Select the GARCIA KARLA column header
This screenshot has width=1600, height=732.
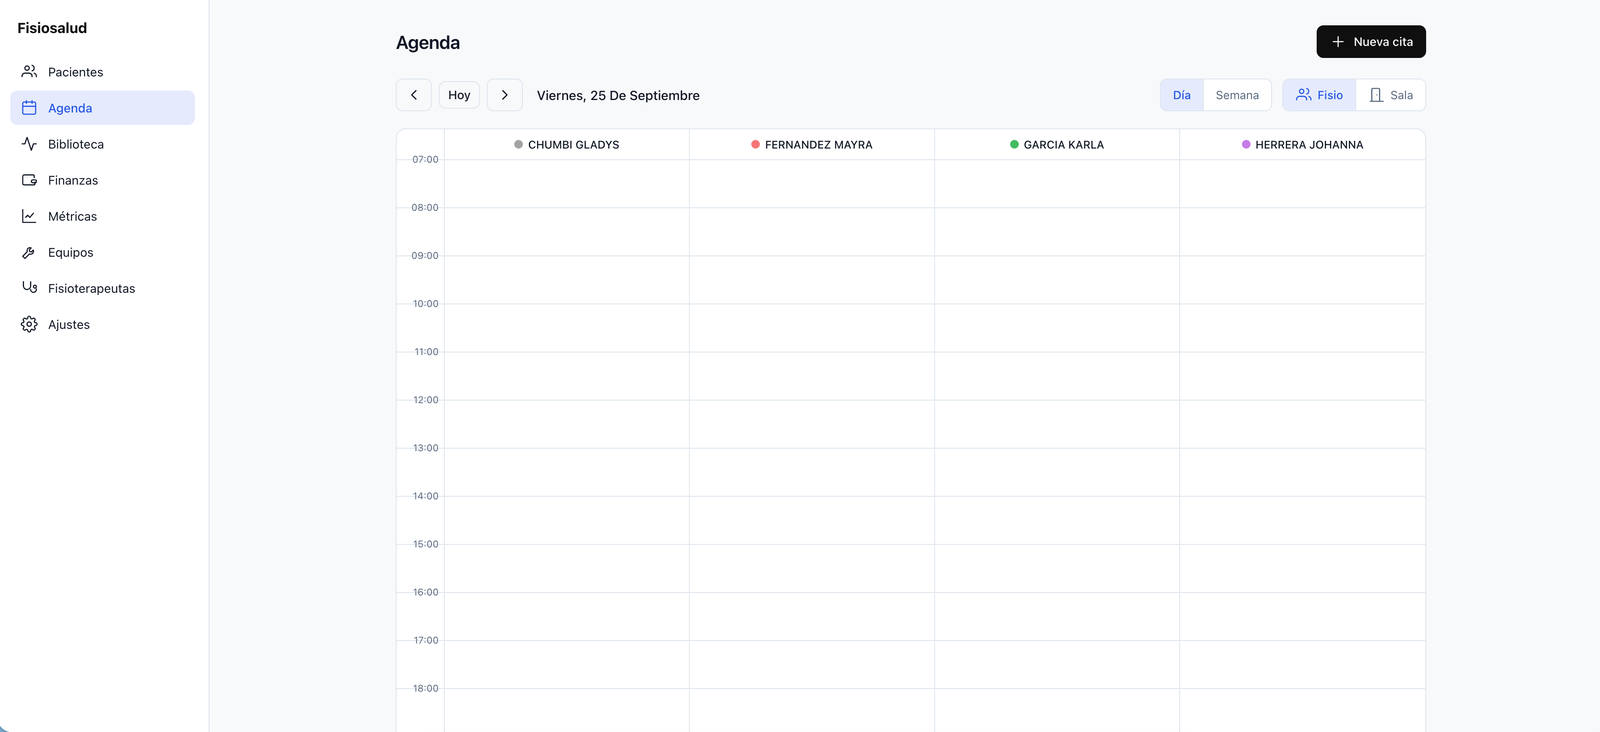click(1057, 144)
